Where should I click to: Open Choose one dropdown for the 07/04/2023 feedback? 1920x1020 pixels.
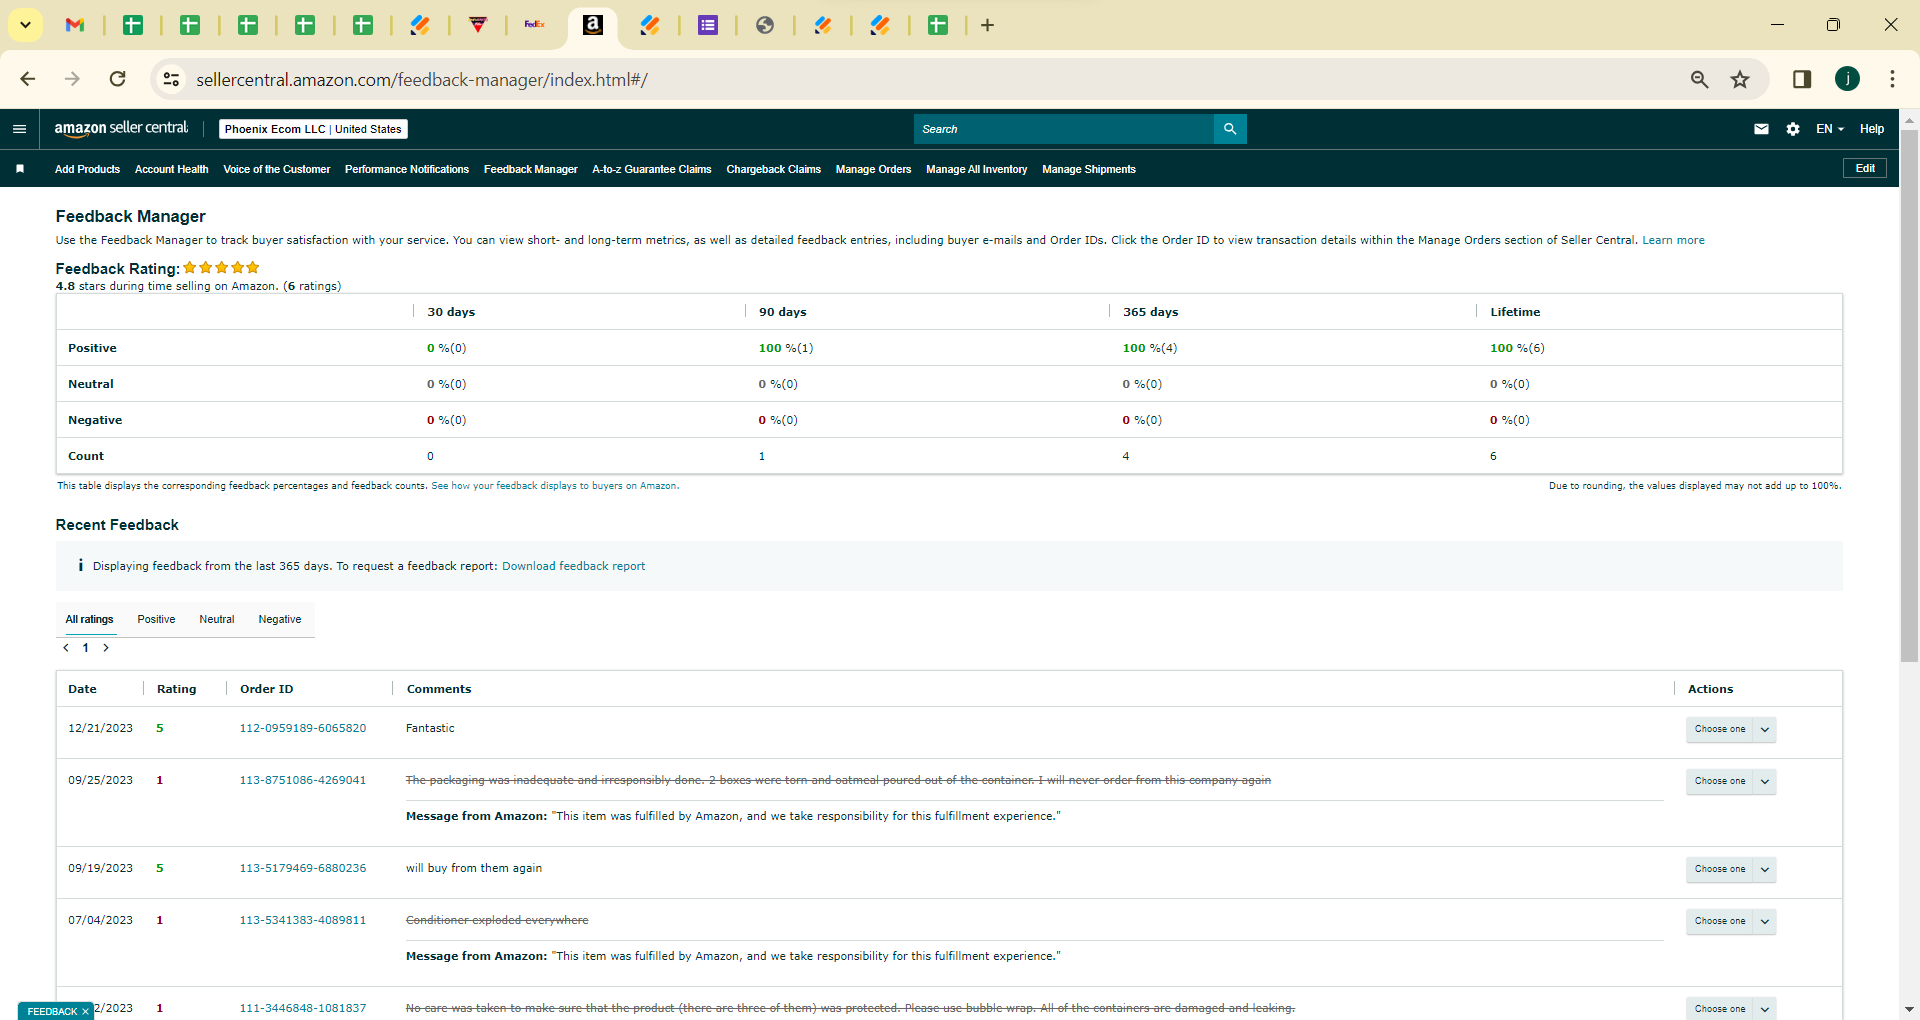(x=1731, y=921)
